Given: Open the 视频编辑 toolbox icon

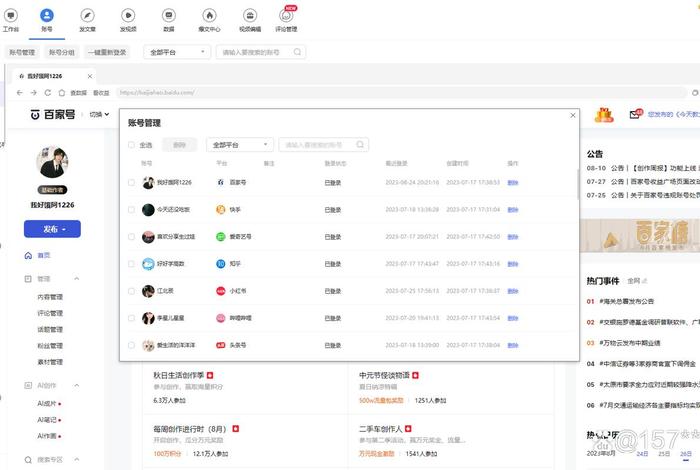Looking at the screenshot, I should tap(250, 16).
